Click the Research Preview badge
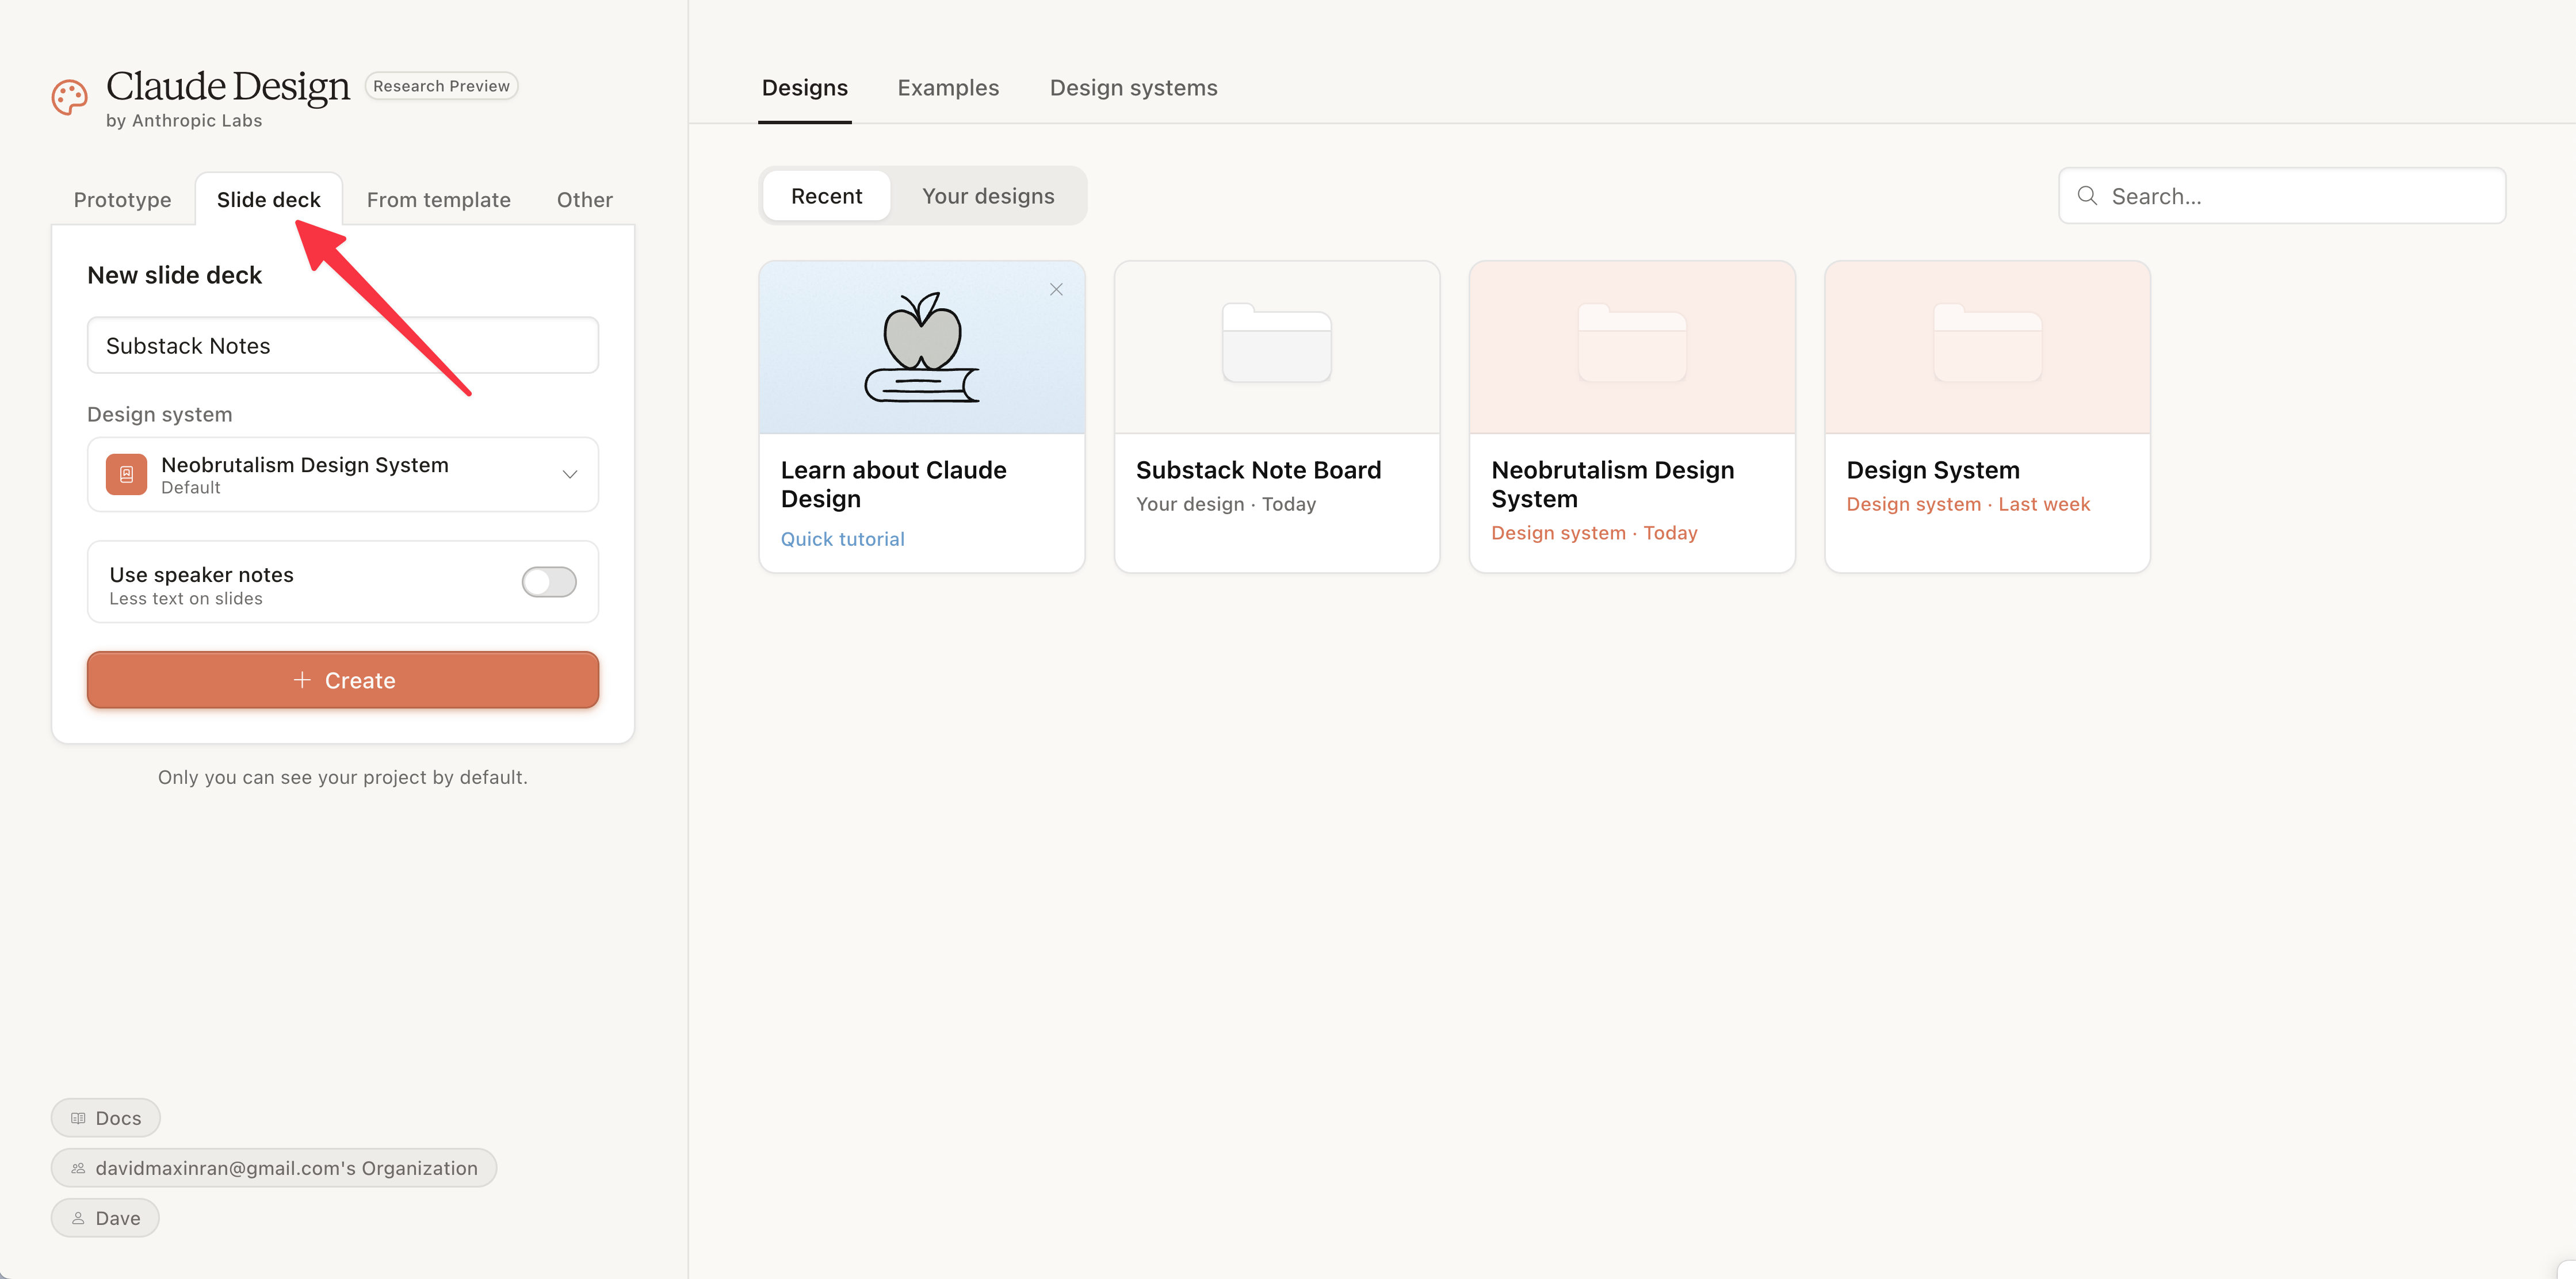The width and height of the screenshot is (2576, 1279). 441,86
